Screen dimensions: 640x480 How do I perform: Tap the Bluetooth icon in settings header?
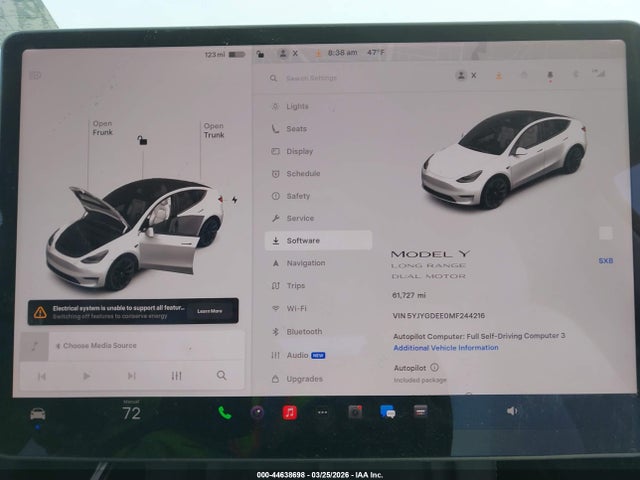point(576,74)
